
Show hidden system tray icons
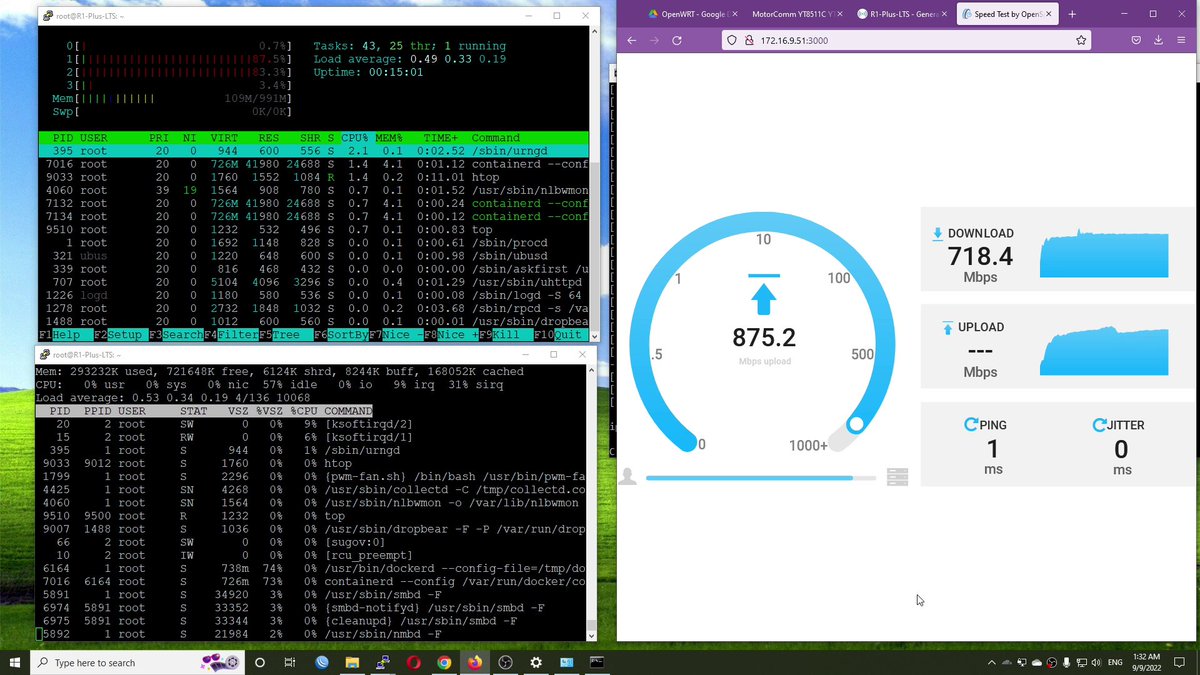point(992,662)
